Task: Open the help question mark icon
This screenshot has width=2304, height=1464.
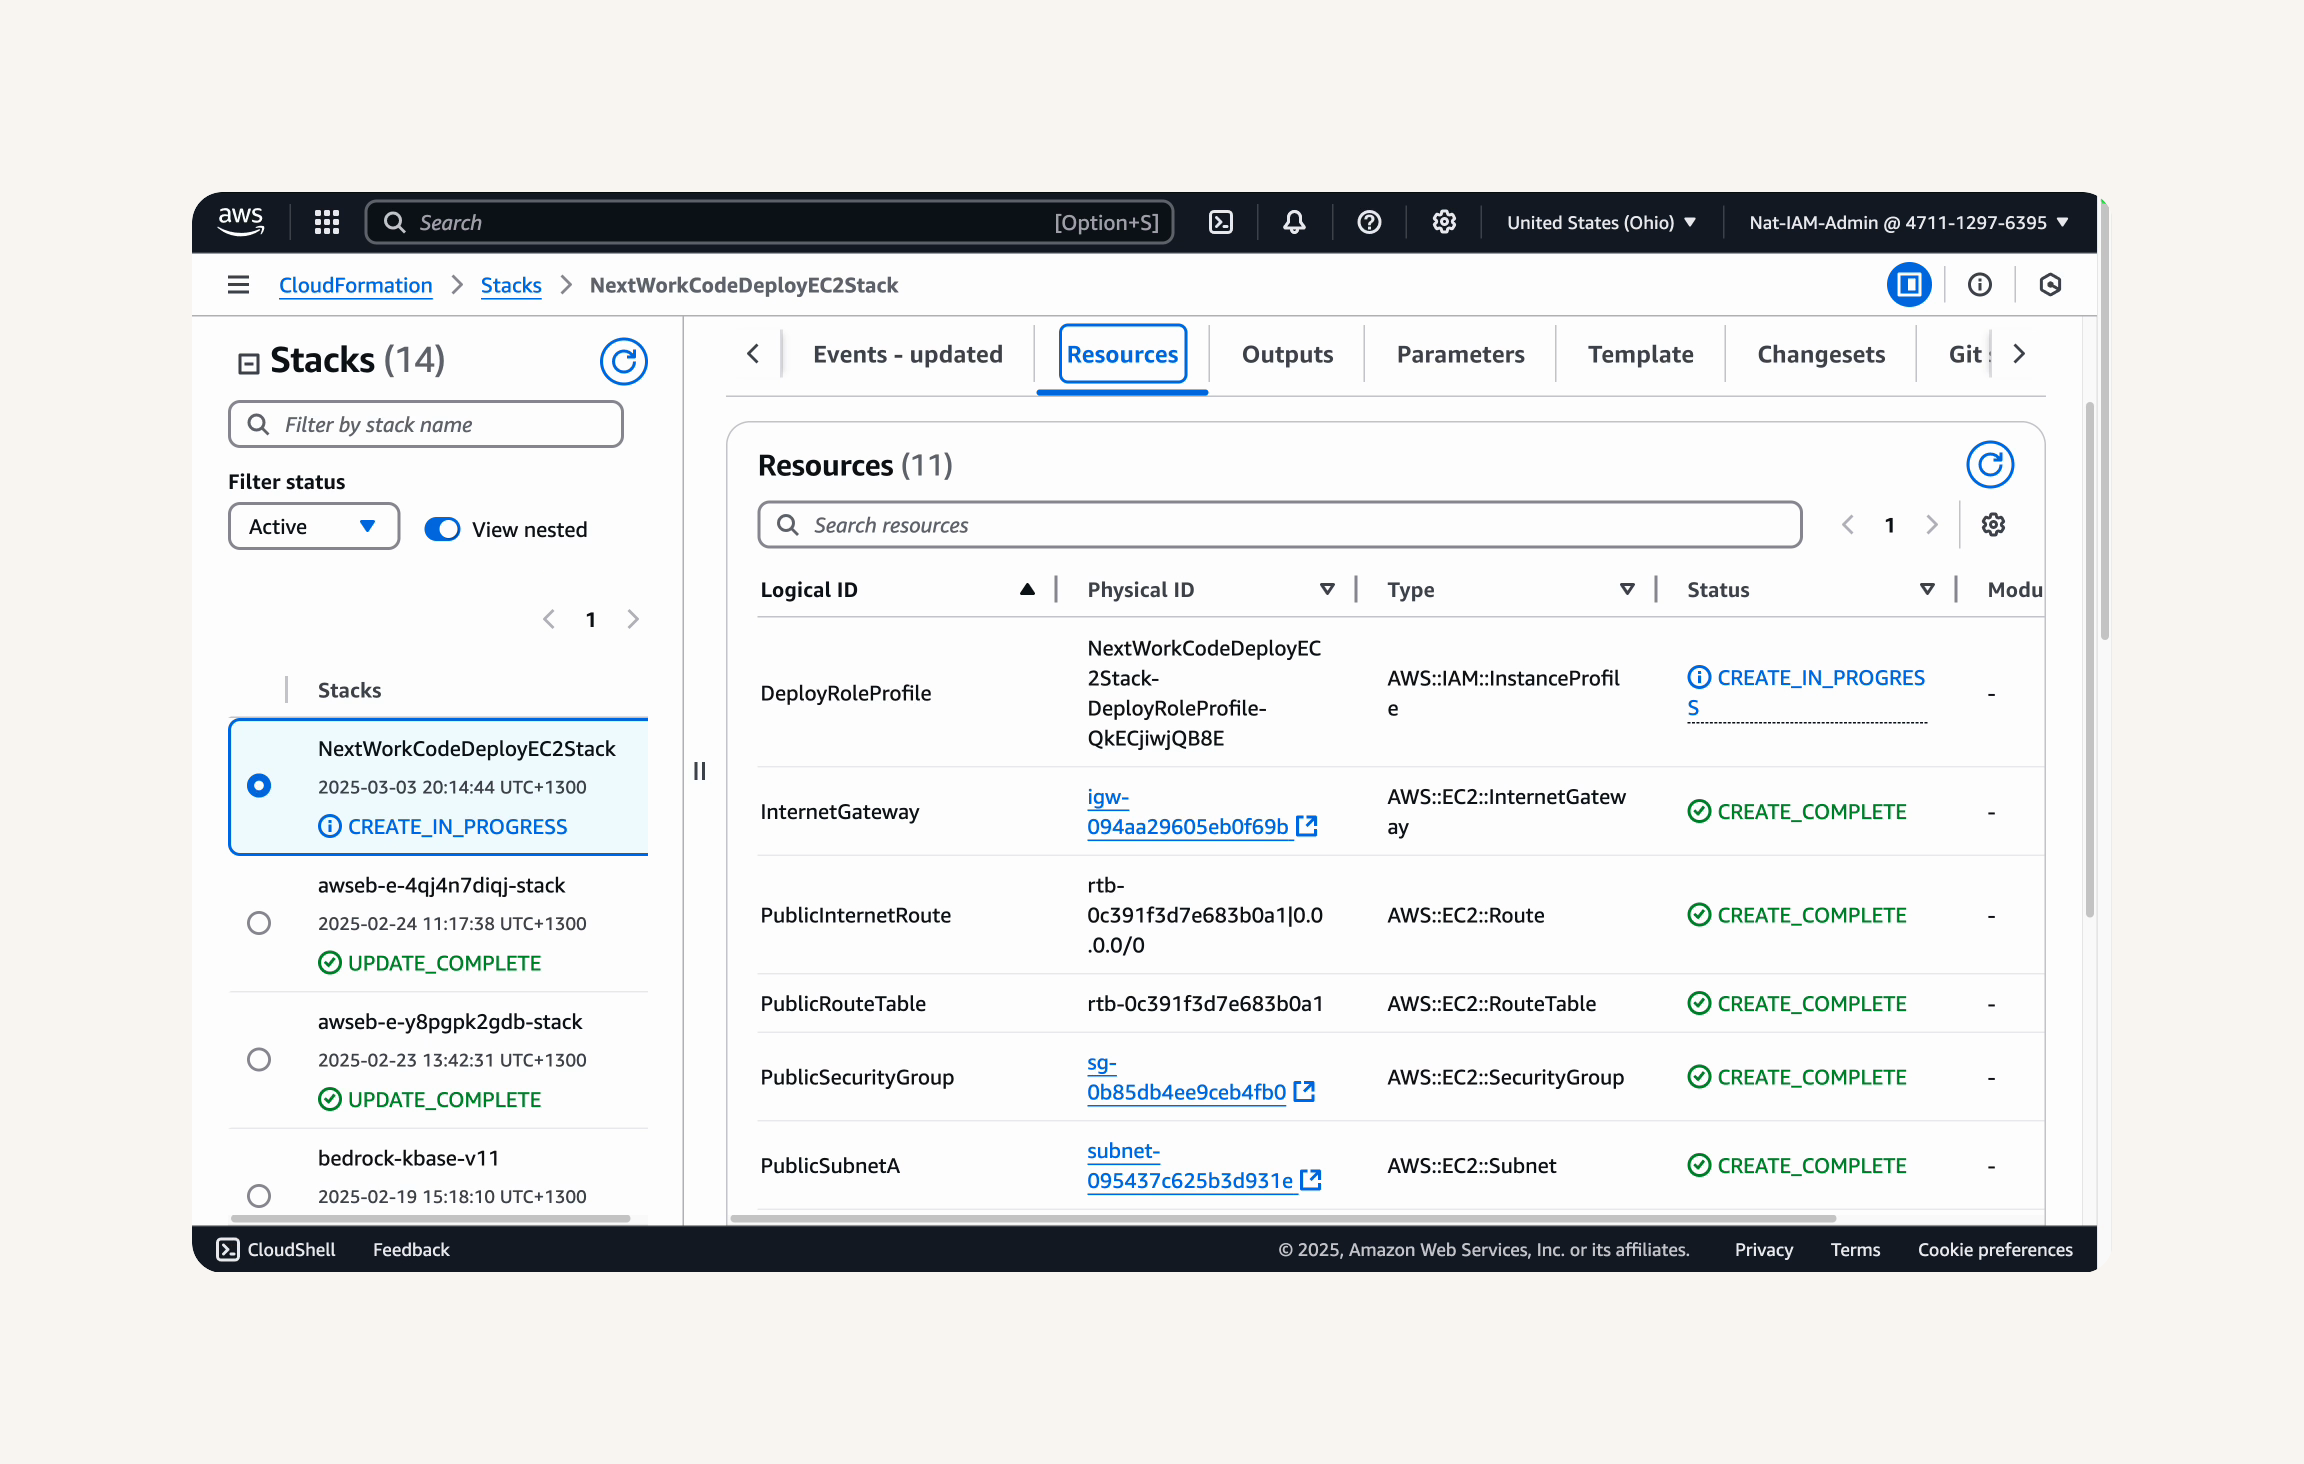Action: tap(1369, 222)
